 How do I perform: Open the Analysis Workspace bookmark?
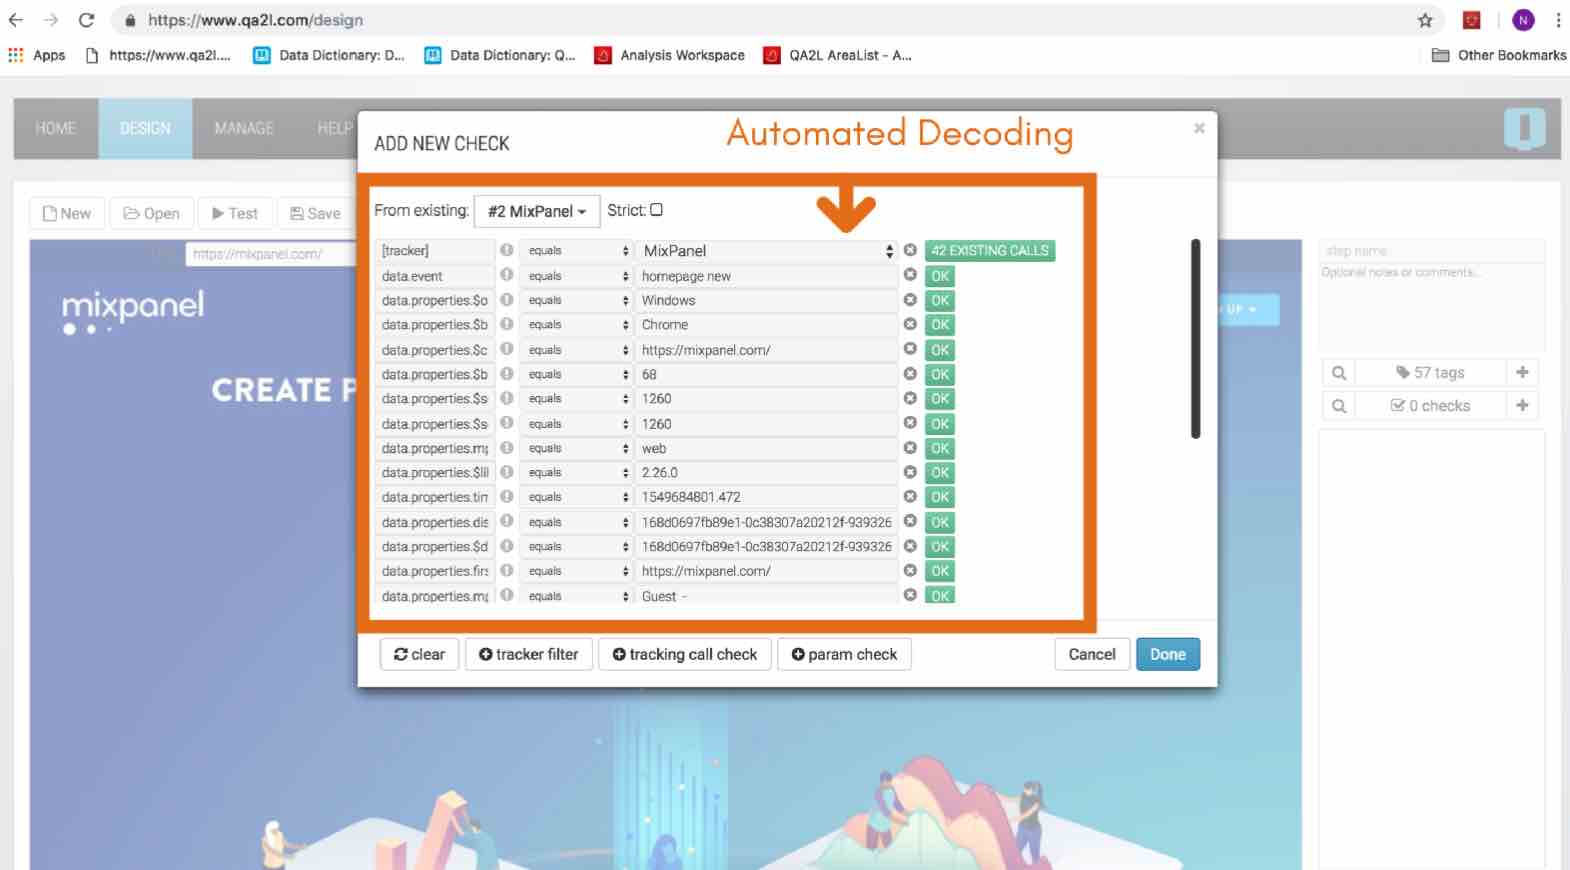[x=670, y=55]
